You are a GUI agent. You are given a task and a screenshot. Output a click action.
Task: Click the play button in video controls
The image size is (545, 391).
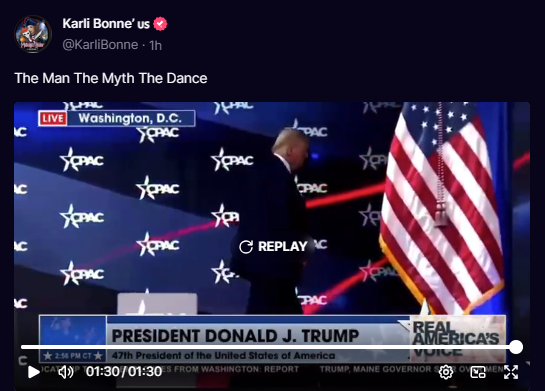pyautogui.click(x=34, y=372)
